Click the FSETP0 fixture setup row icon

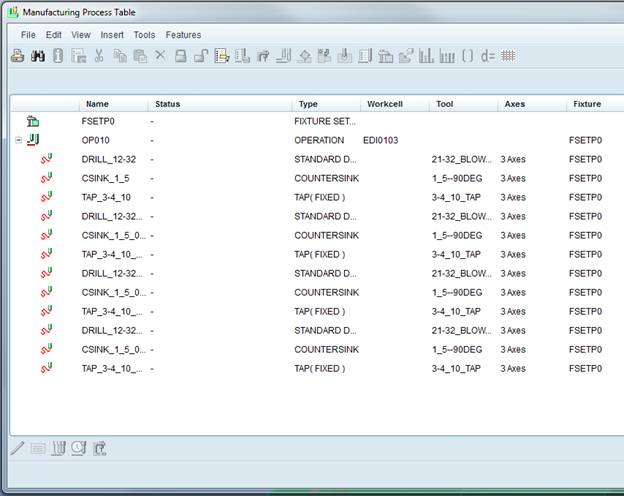[33, 121]
